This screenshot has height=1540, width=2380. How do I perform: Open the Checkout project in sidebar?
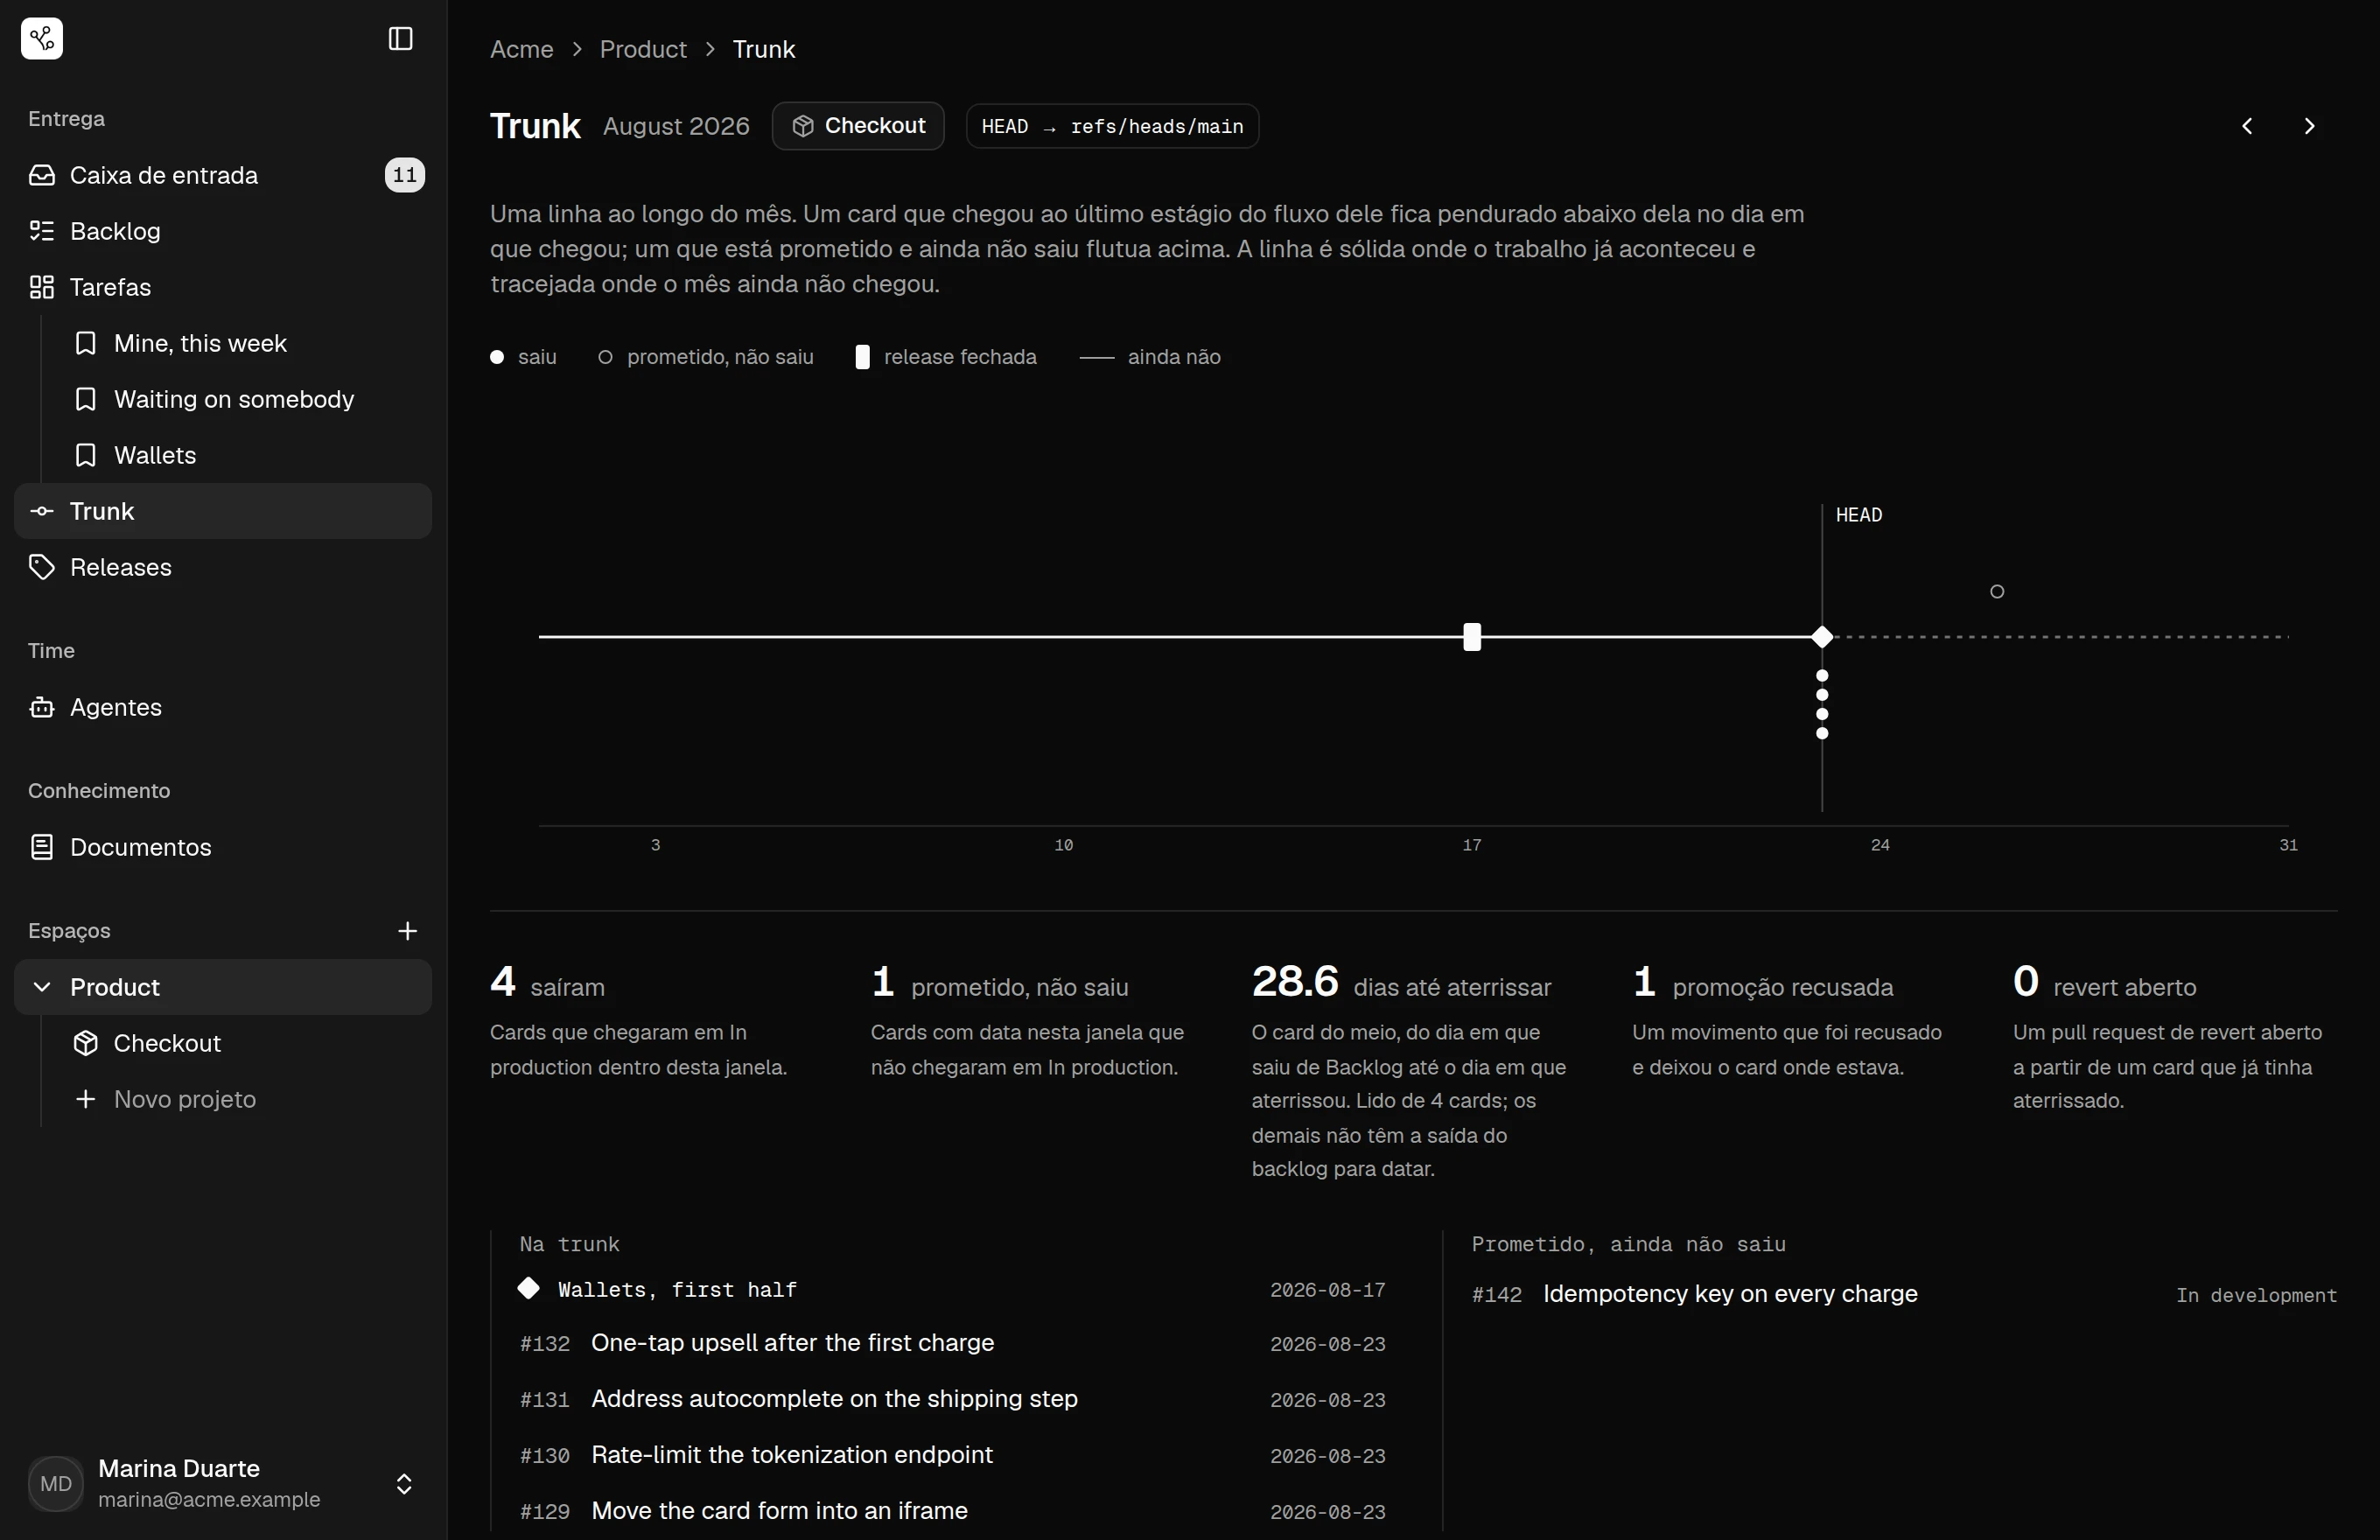(244, 1043)
